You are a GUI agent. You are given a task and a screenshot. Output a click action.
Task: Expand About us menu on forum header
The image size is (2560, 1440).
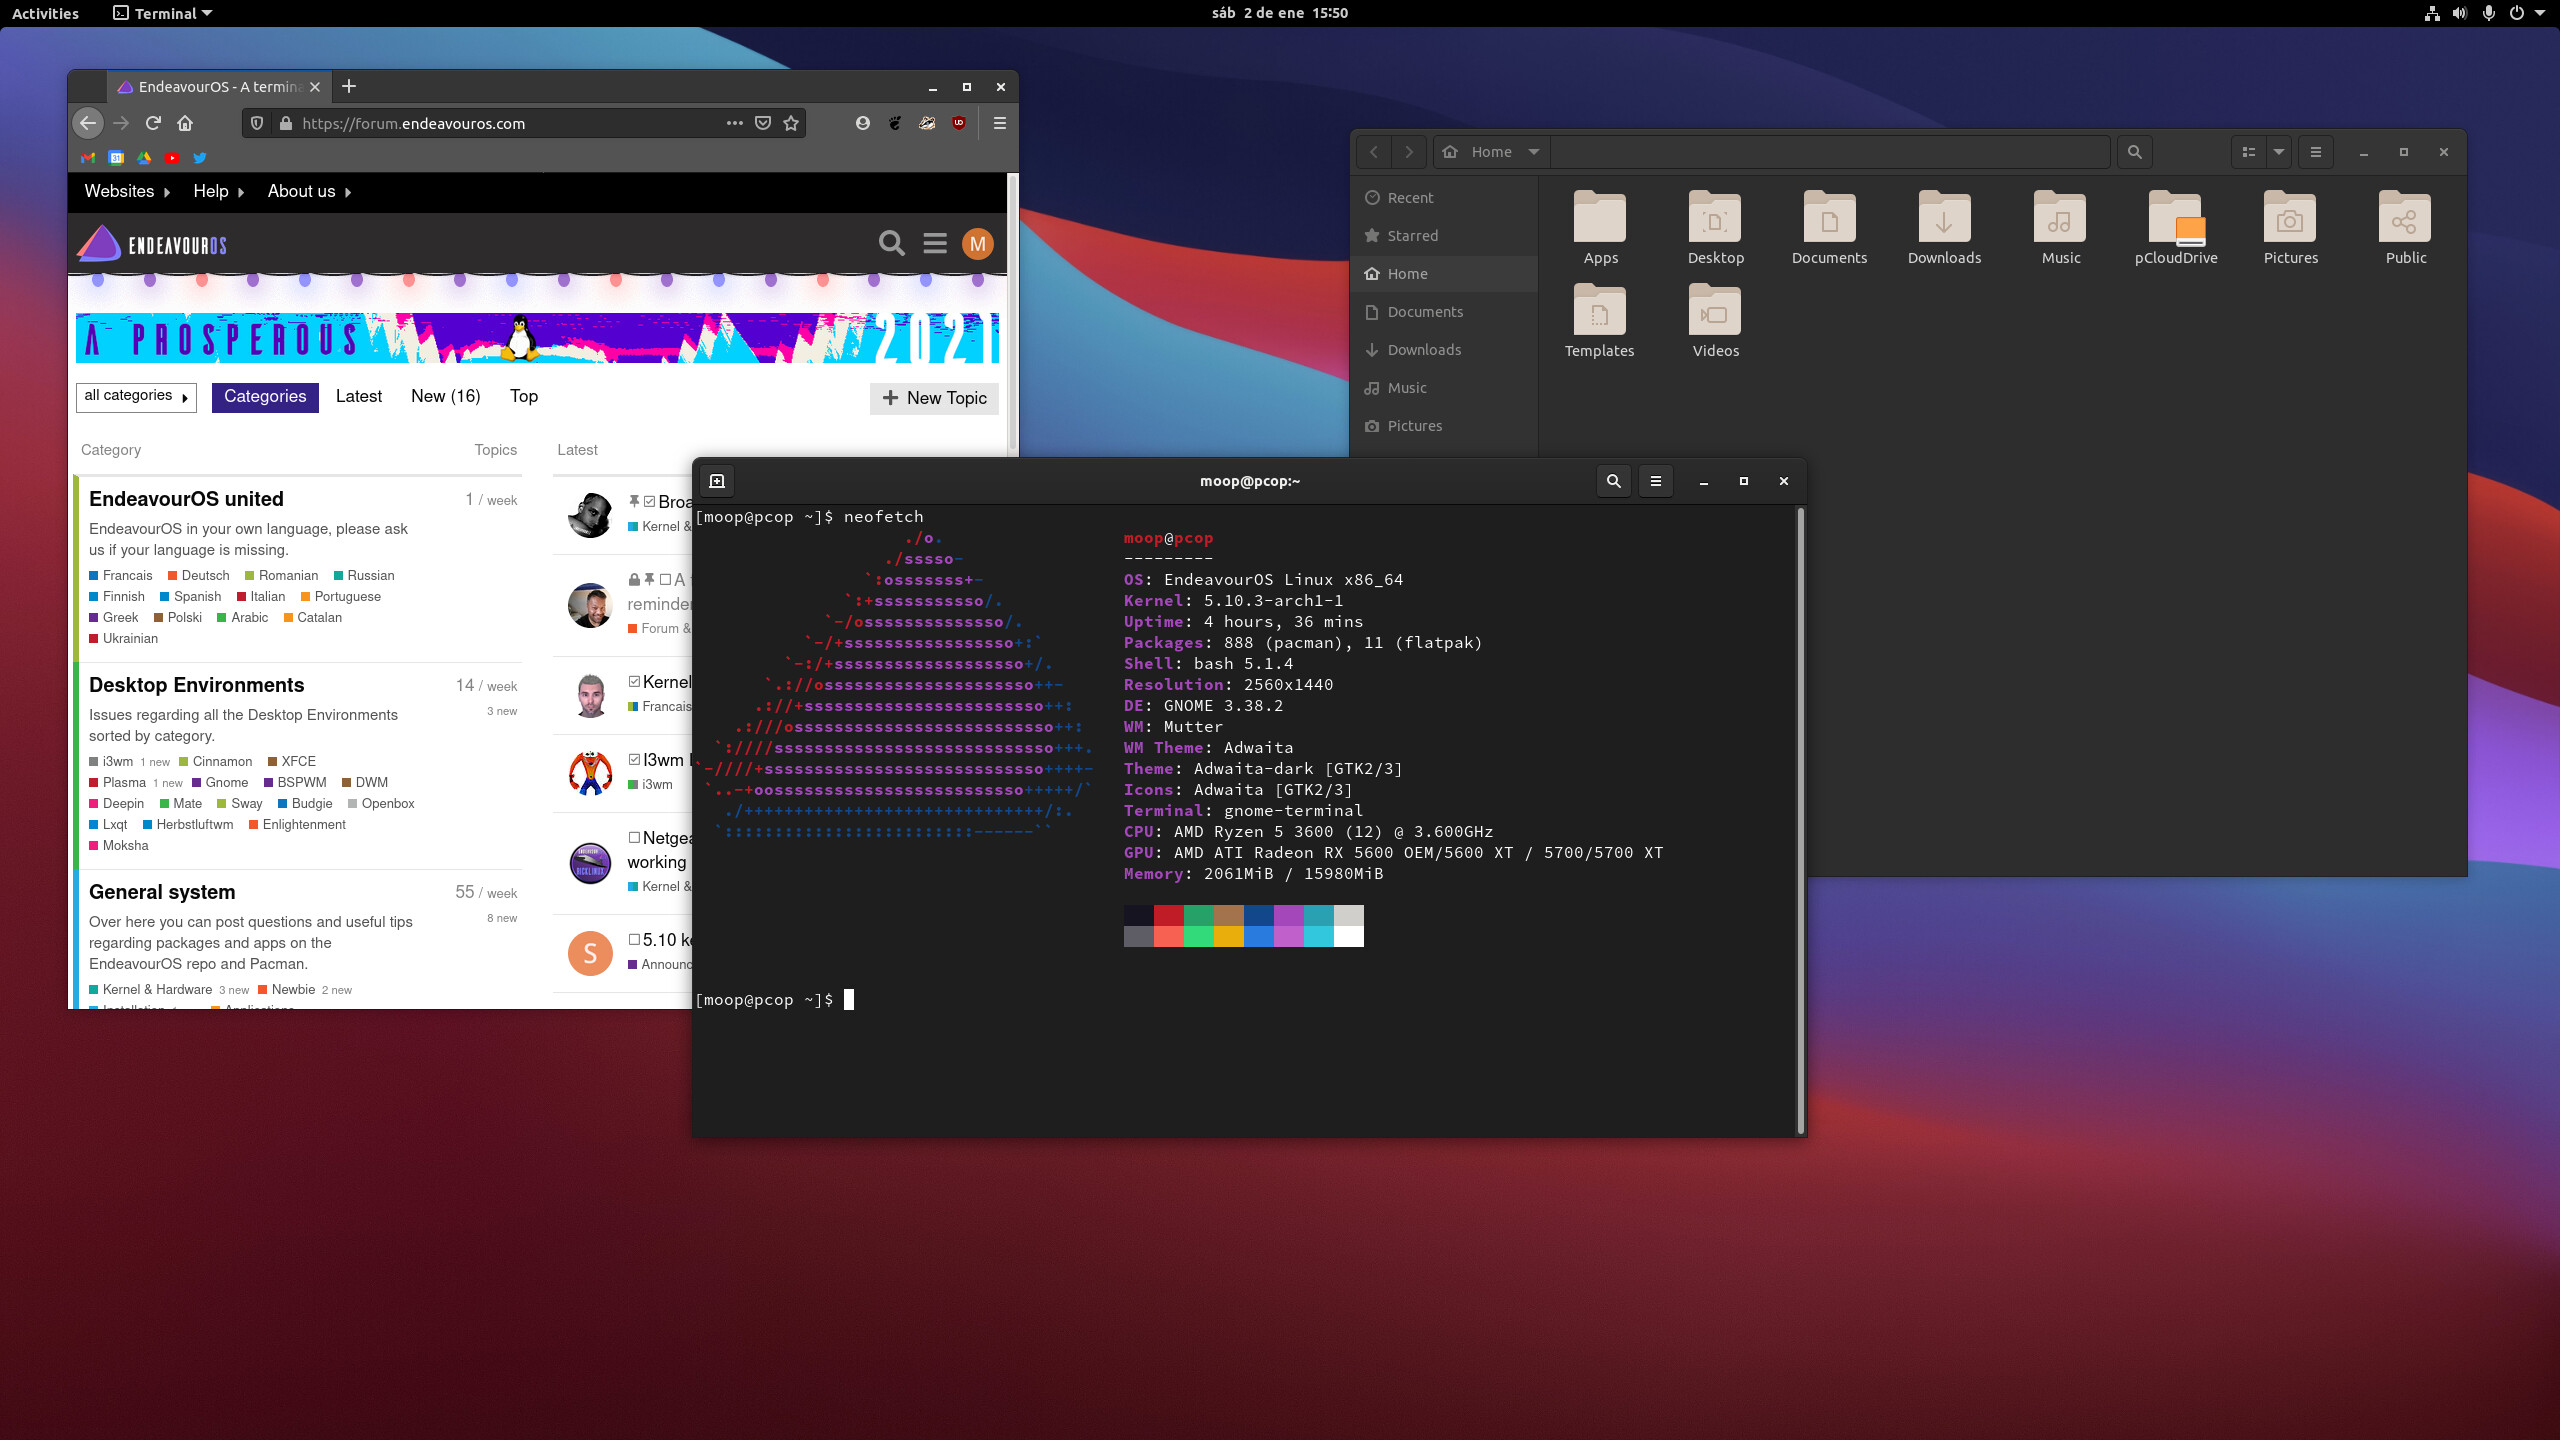[x=309, y=191]
